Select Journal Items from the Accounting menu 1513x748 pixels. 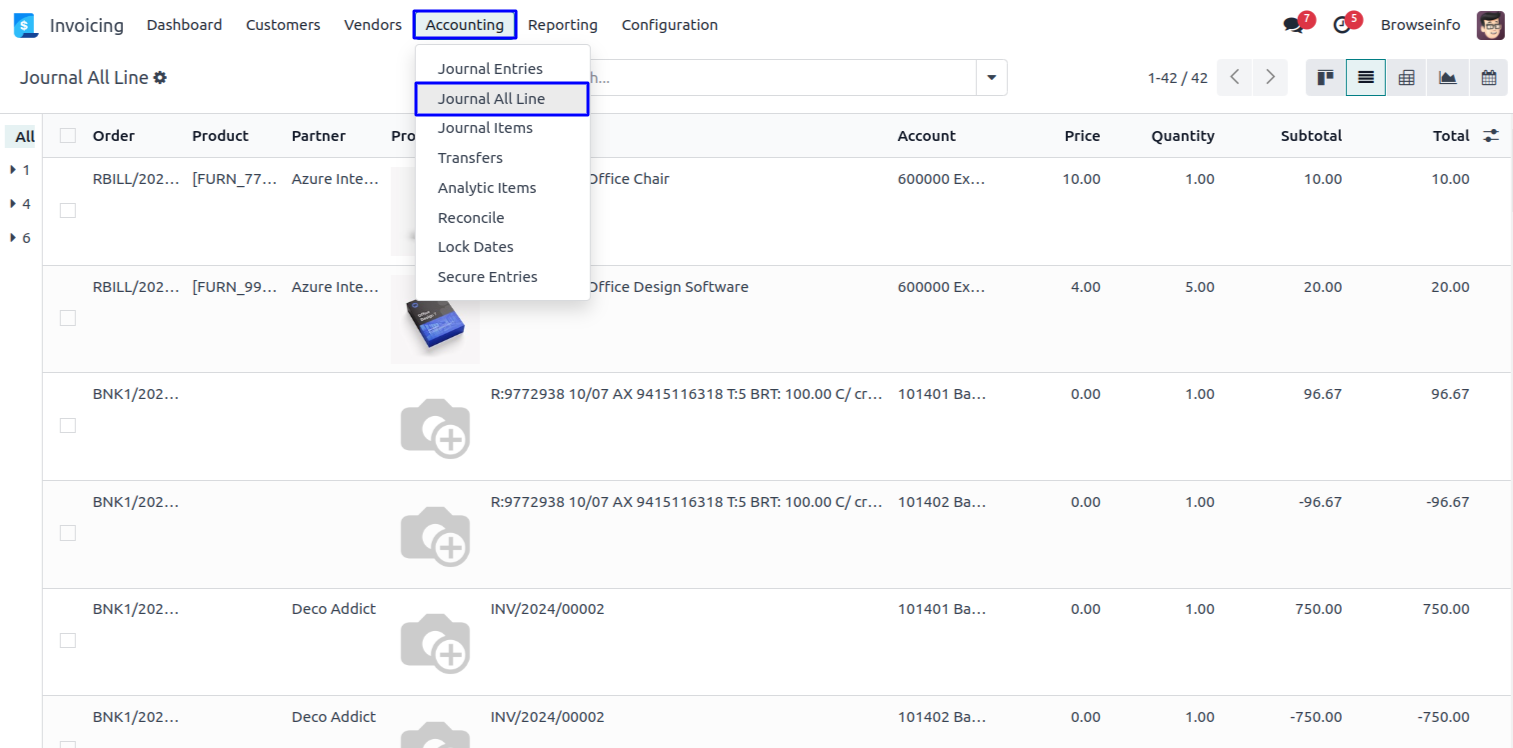coord(485,128)
